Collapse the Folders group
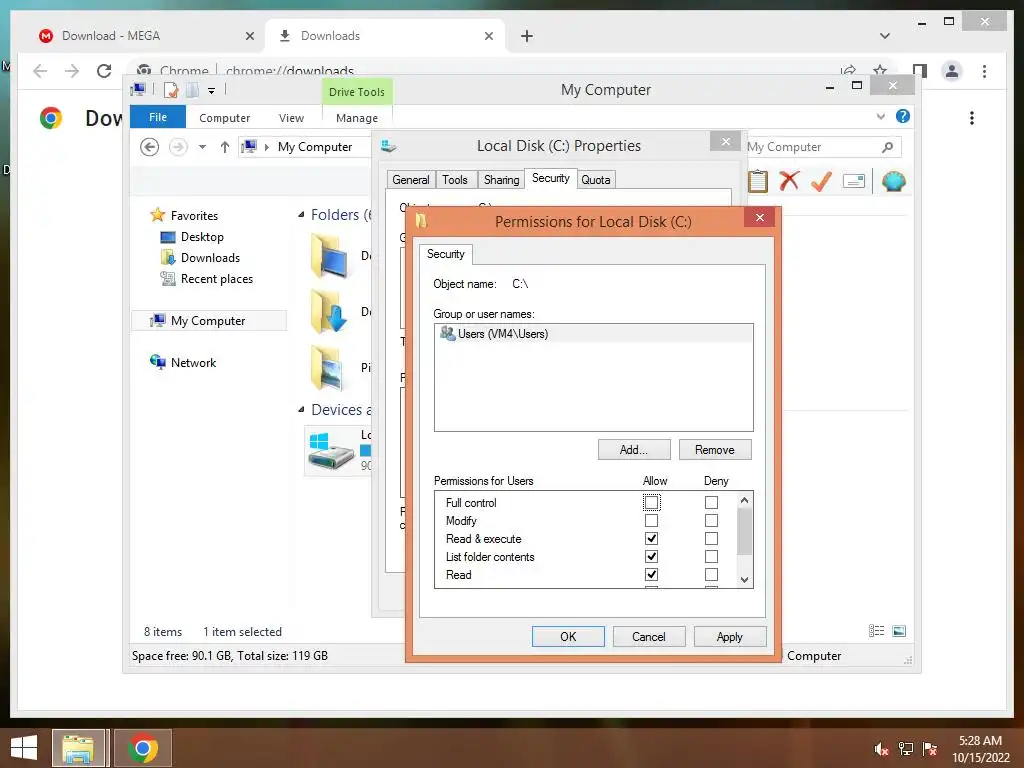 click(x=301, y=215)
